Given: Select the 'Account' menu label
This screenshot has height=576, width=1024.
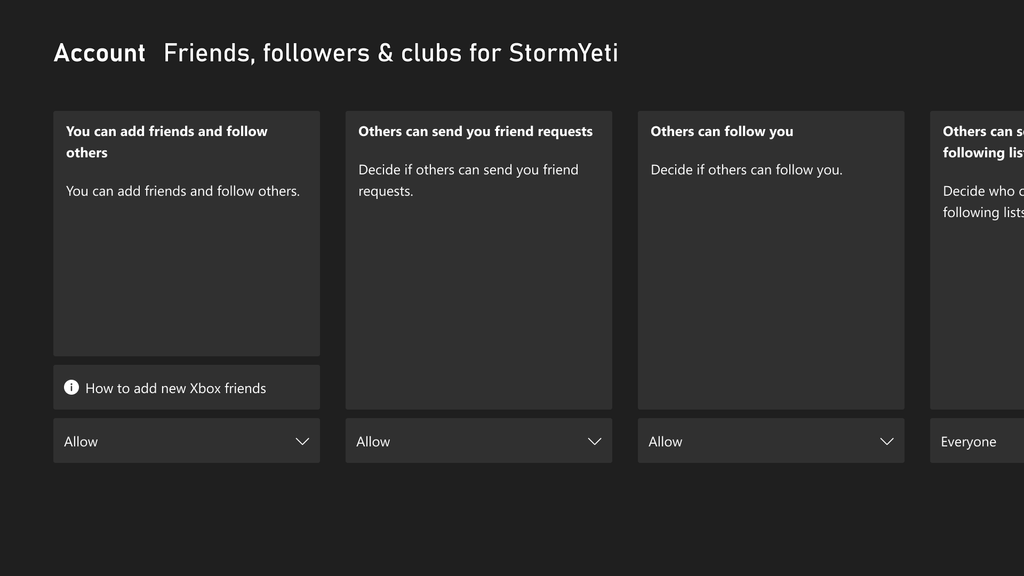Looking at the screenshot, I should click(99, 53).
